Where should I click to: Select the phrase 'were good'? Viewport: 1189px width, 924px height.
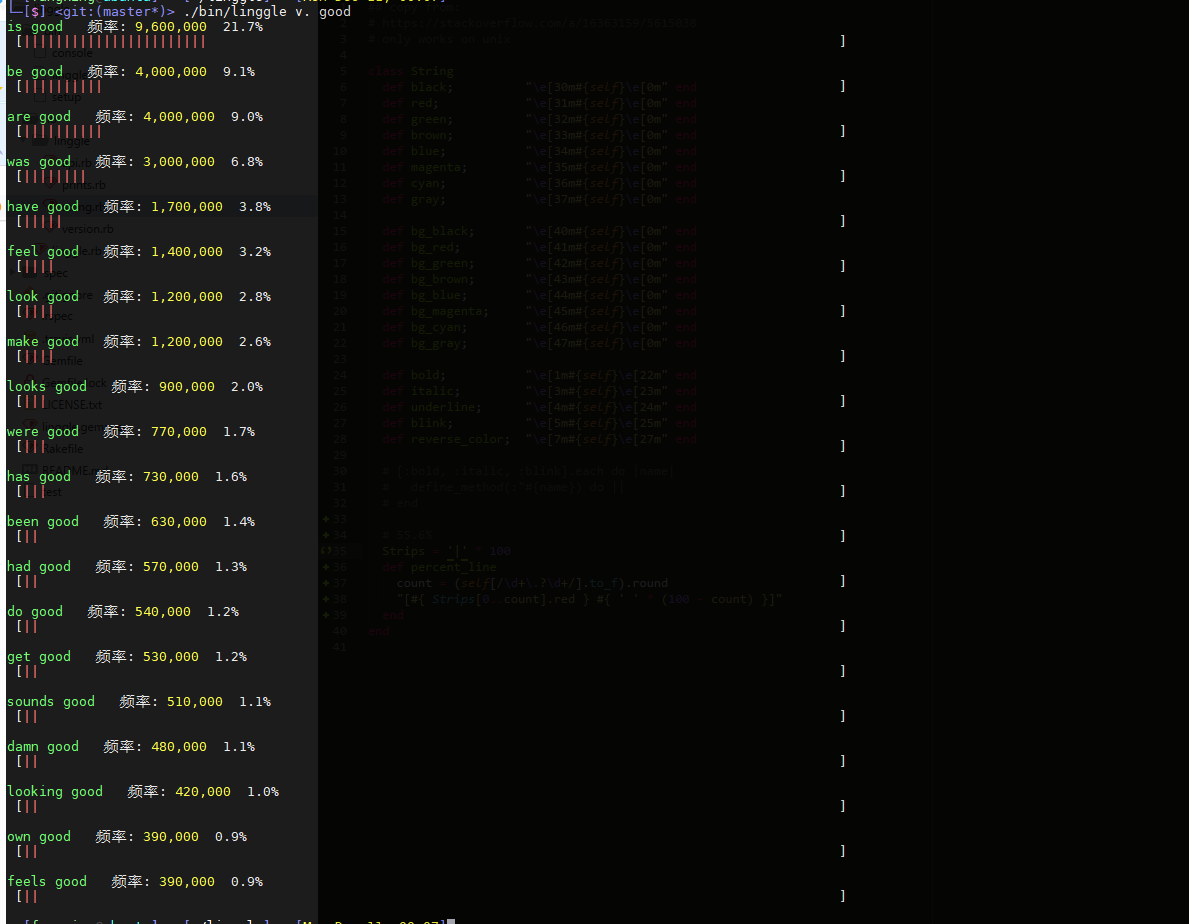(x=42, y=431)
